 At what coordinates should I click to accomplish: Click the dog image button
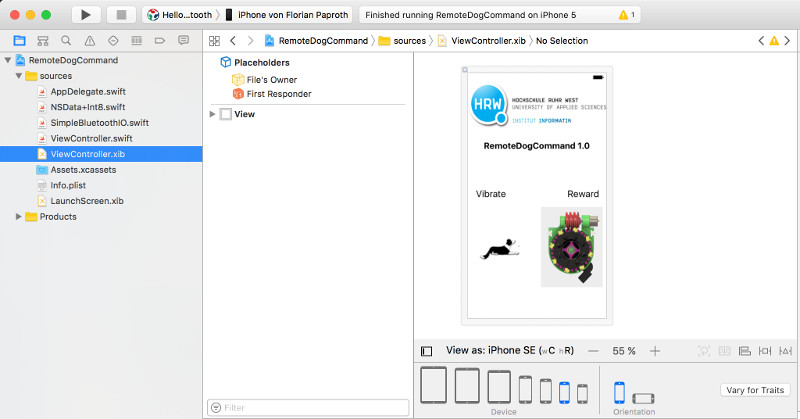point(501,249)
